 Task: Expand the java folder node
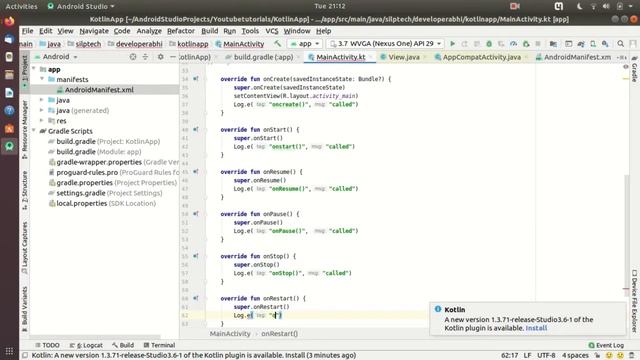(x=42, y=100)
